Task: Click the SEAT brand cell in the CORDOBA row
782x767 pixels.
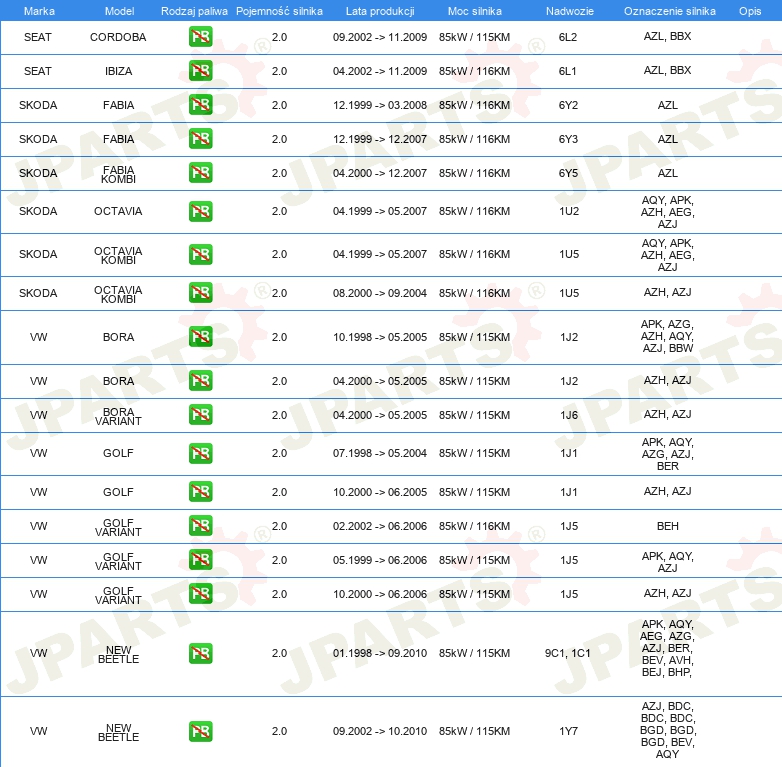Action: 38,37
